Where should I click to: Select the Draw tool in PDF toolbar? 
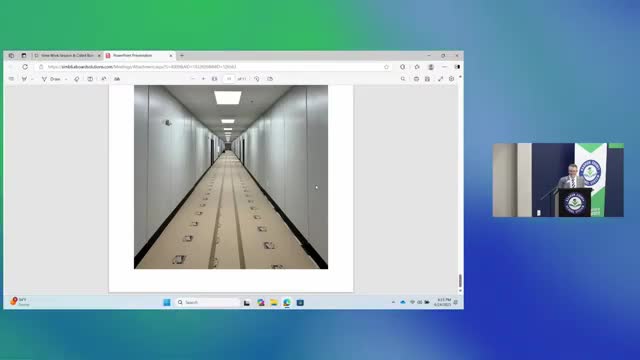51,79
